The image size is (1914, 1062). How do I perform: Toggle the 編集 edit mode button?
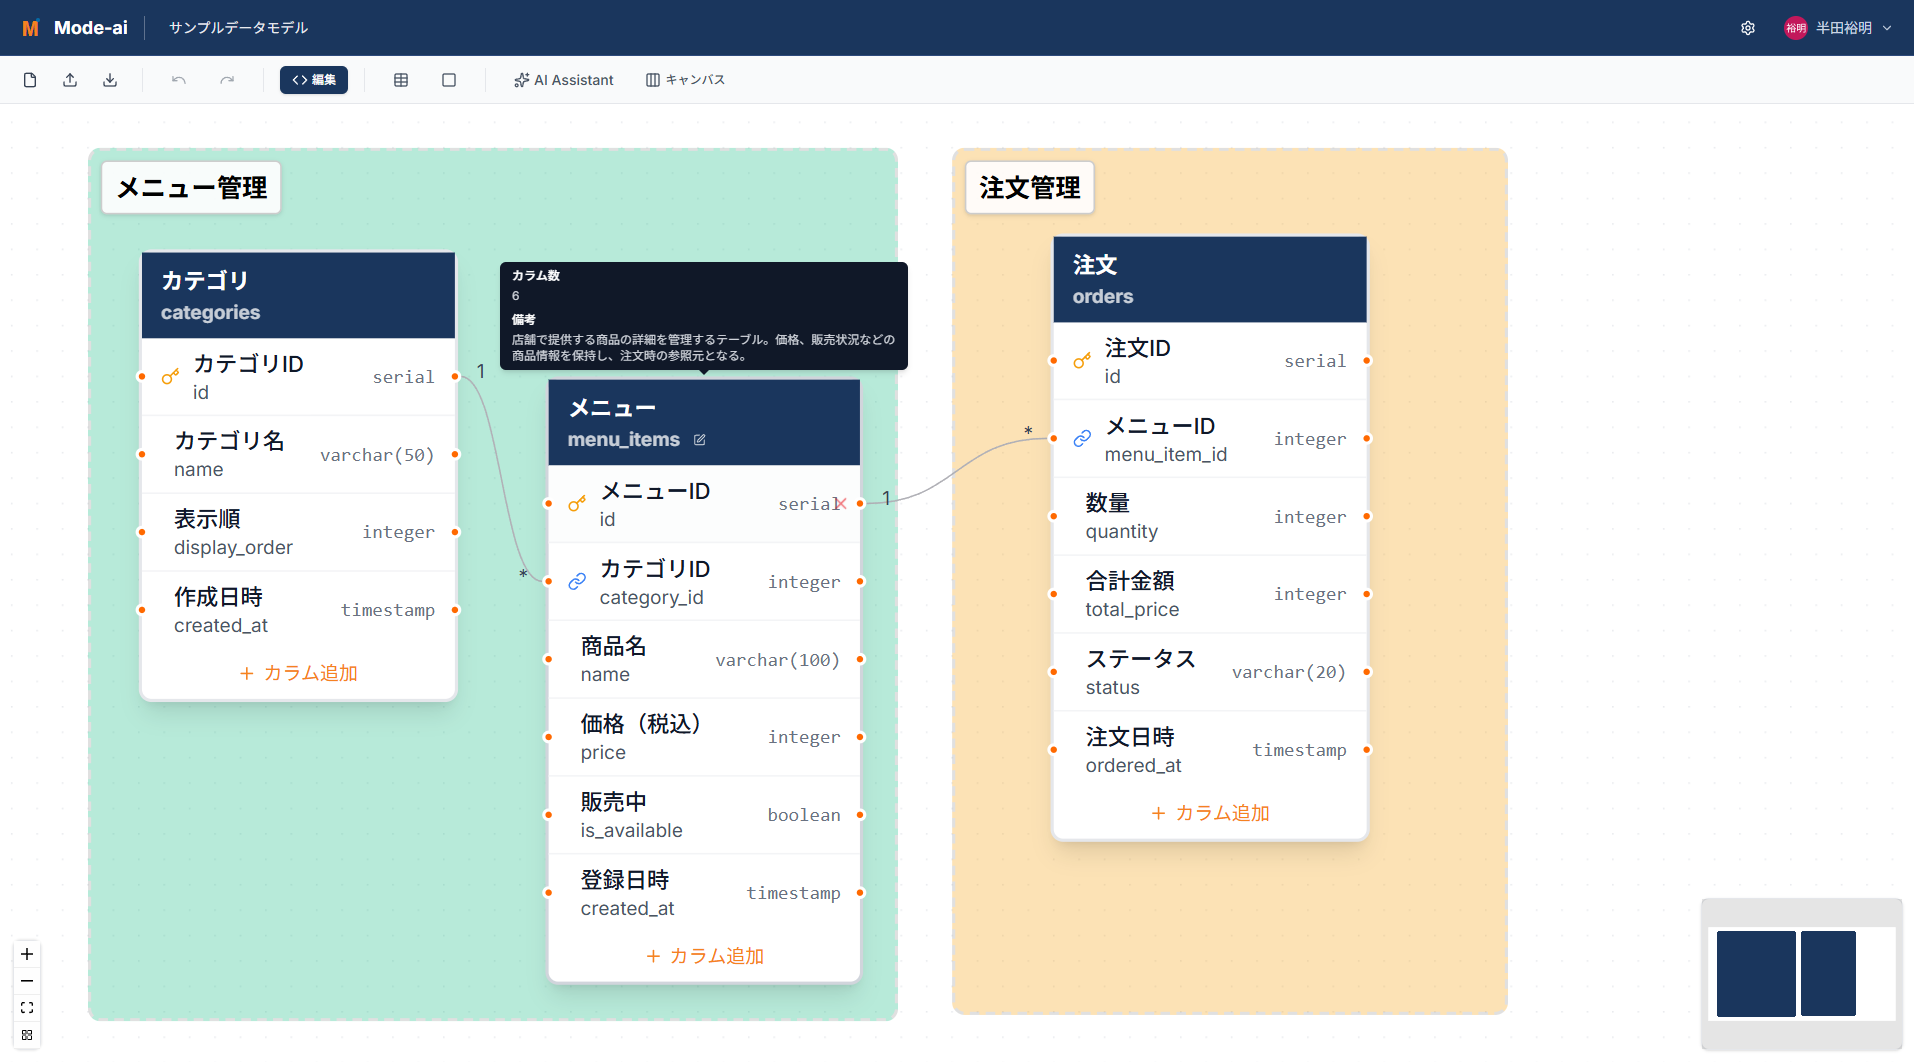(x=314, y=80)
